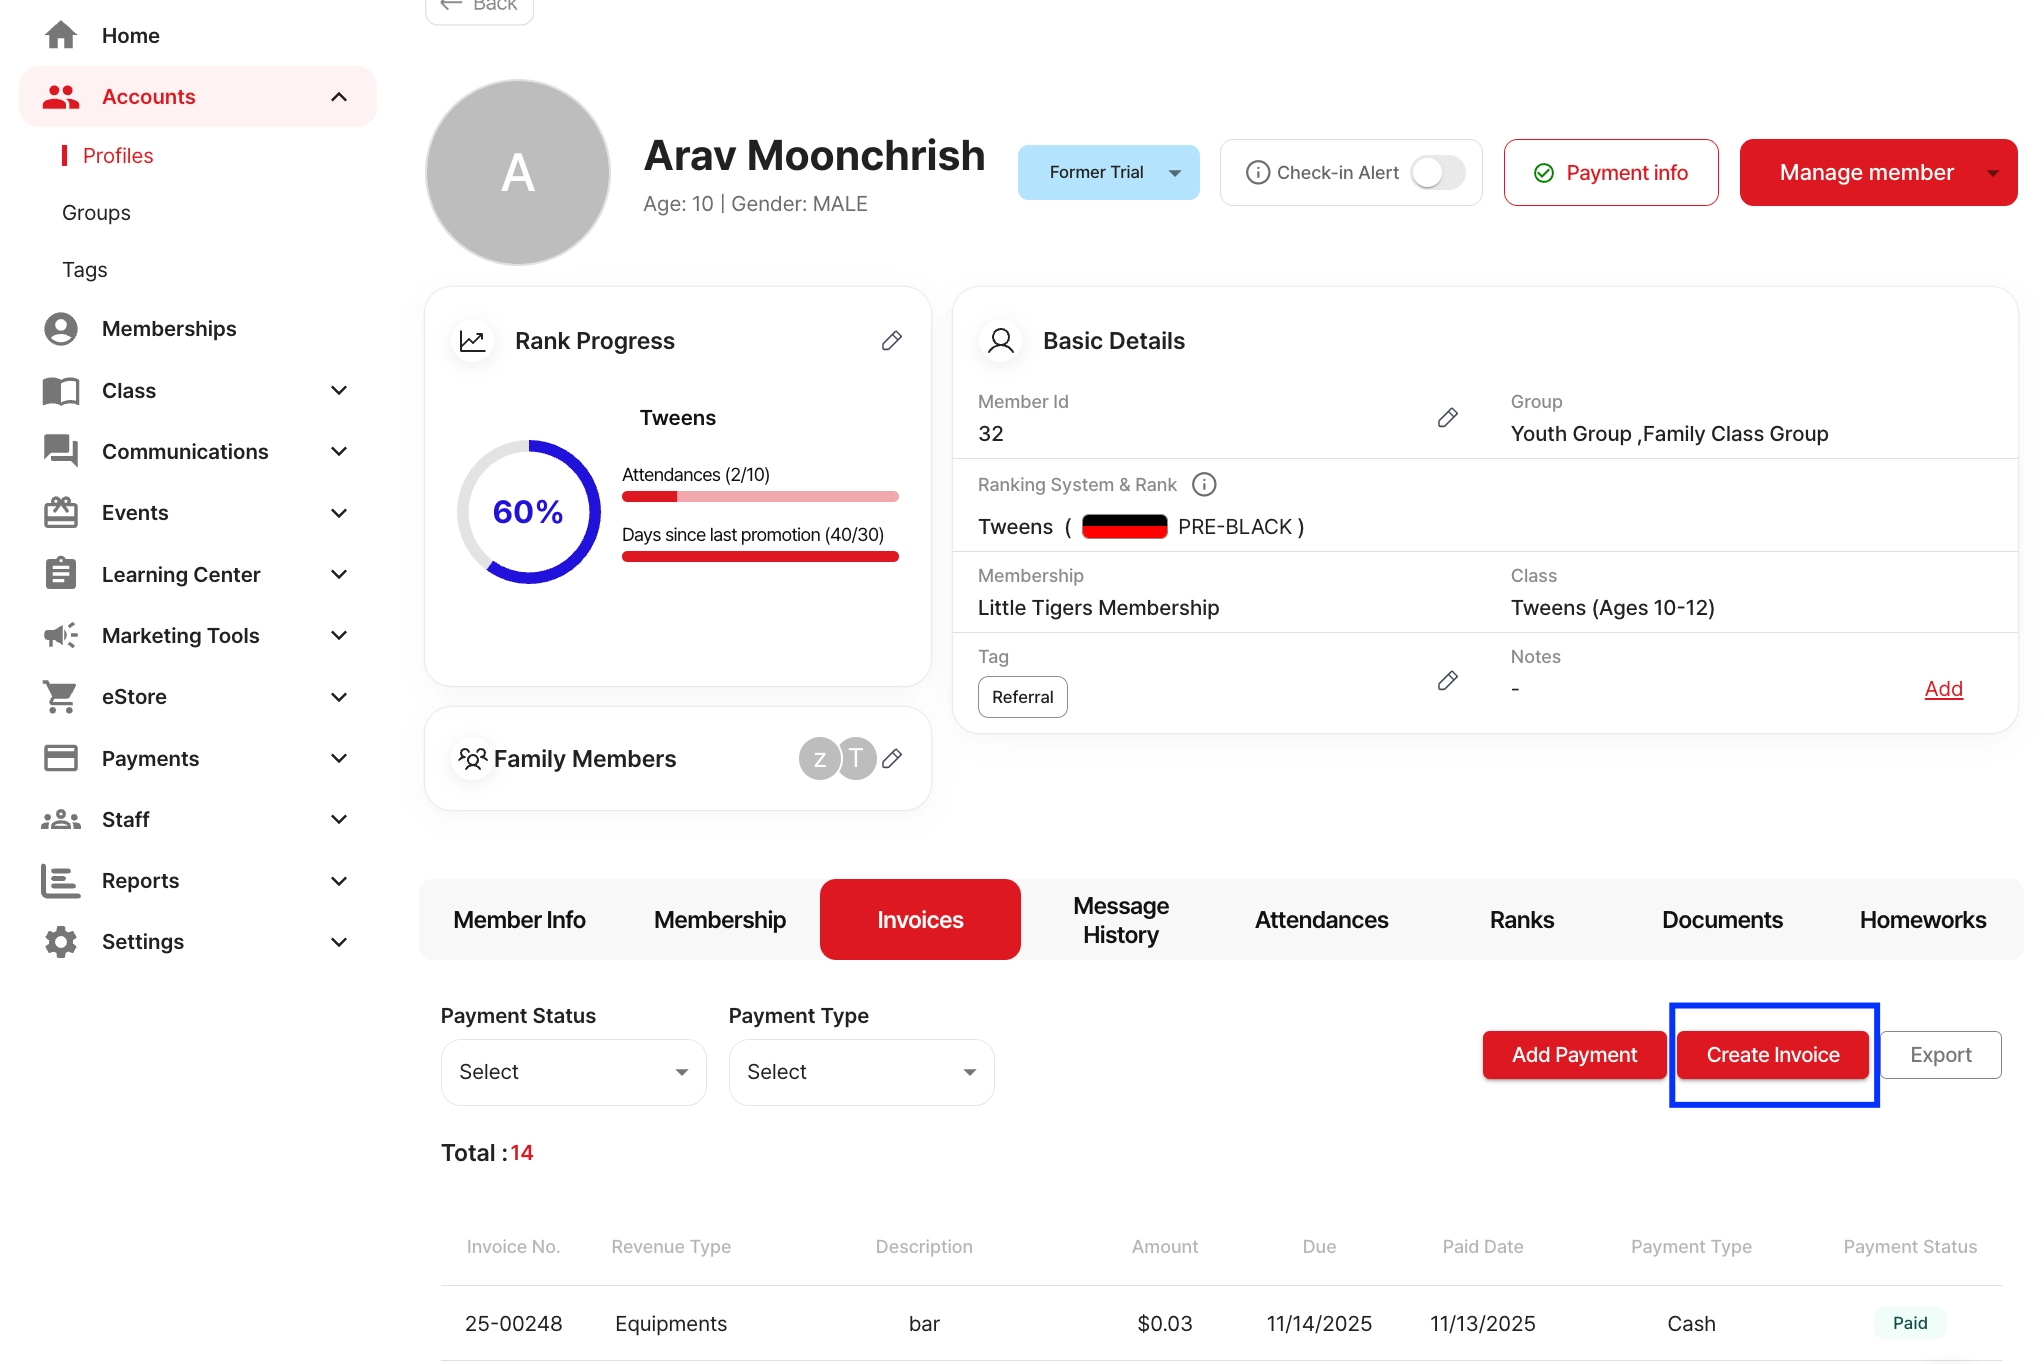Open the Payment Status select dropdown
Viewport: 2044px width, 1364px height.
[573, 1072]
